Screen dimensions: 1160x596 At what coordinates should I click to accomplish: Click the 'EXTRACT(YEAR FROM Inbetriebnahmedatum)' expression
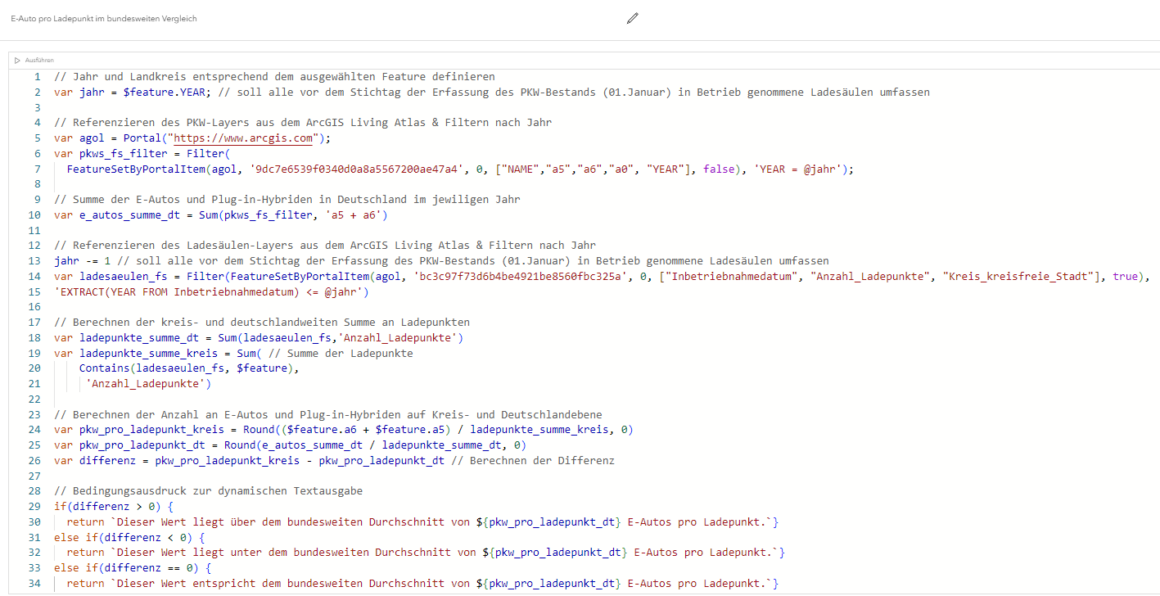coord(177,291)
